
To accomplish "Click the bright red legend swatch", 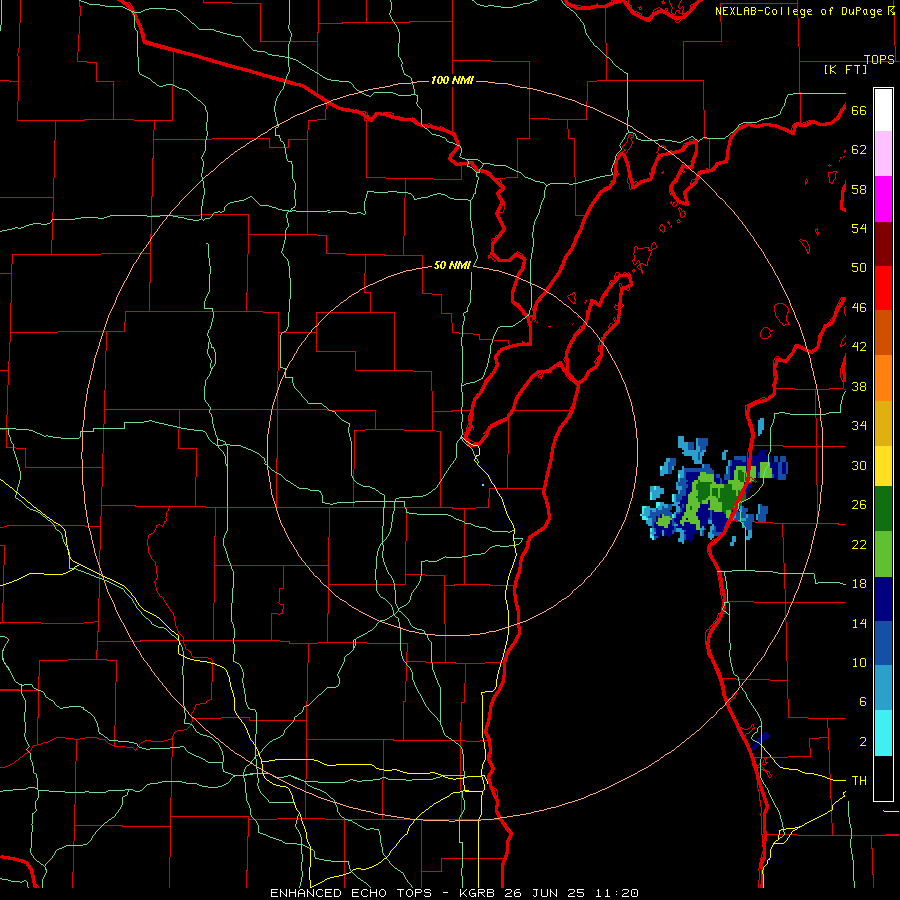I will (x=883, y=288).
